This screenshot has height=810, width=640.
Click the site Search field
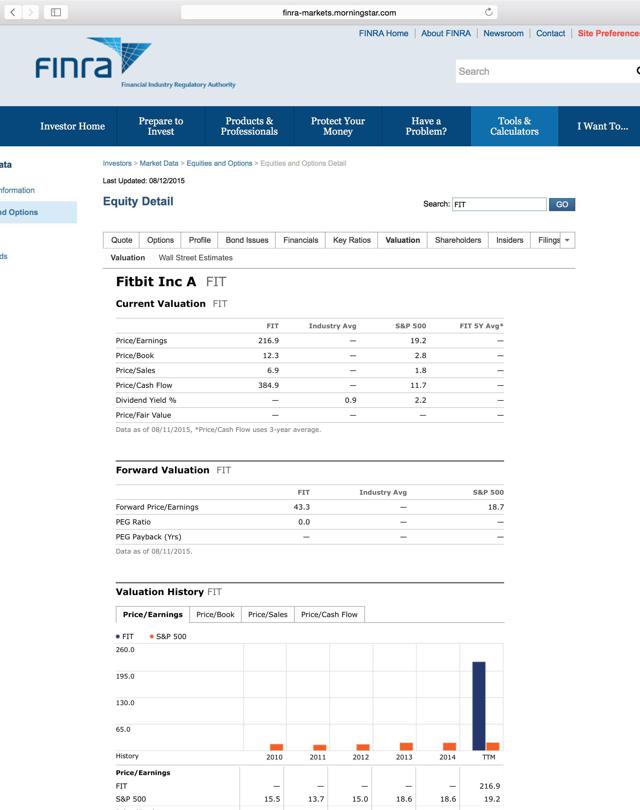545,71
